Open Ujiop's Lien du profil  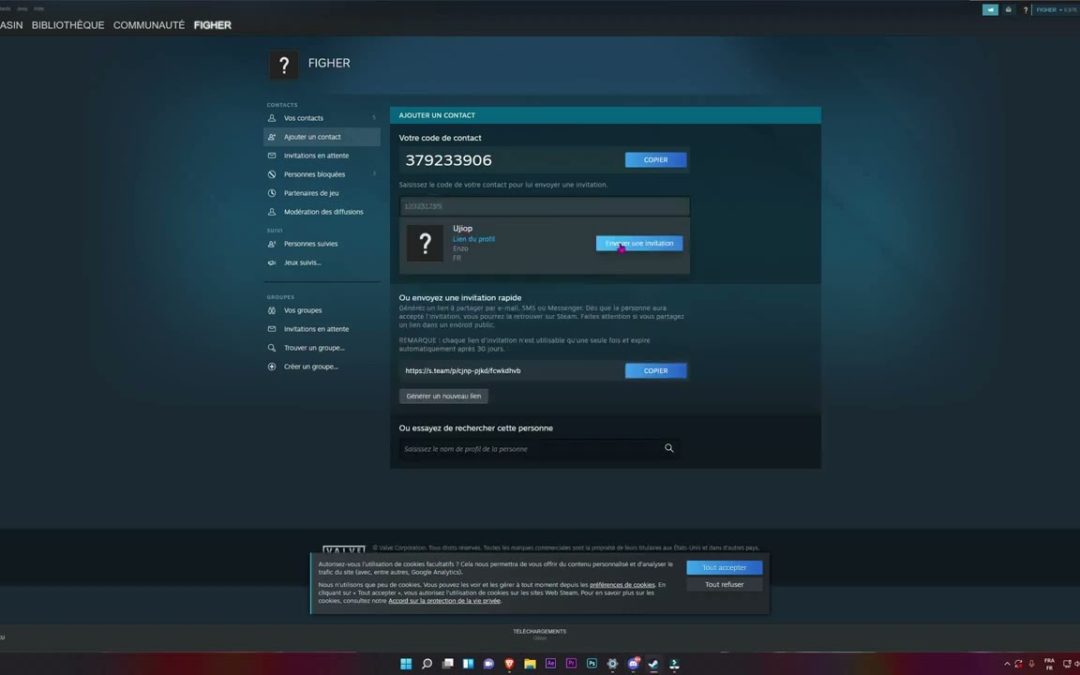point(473,239)
